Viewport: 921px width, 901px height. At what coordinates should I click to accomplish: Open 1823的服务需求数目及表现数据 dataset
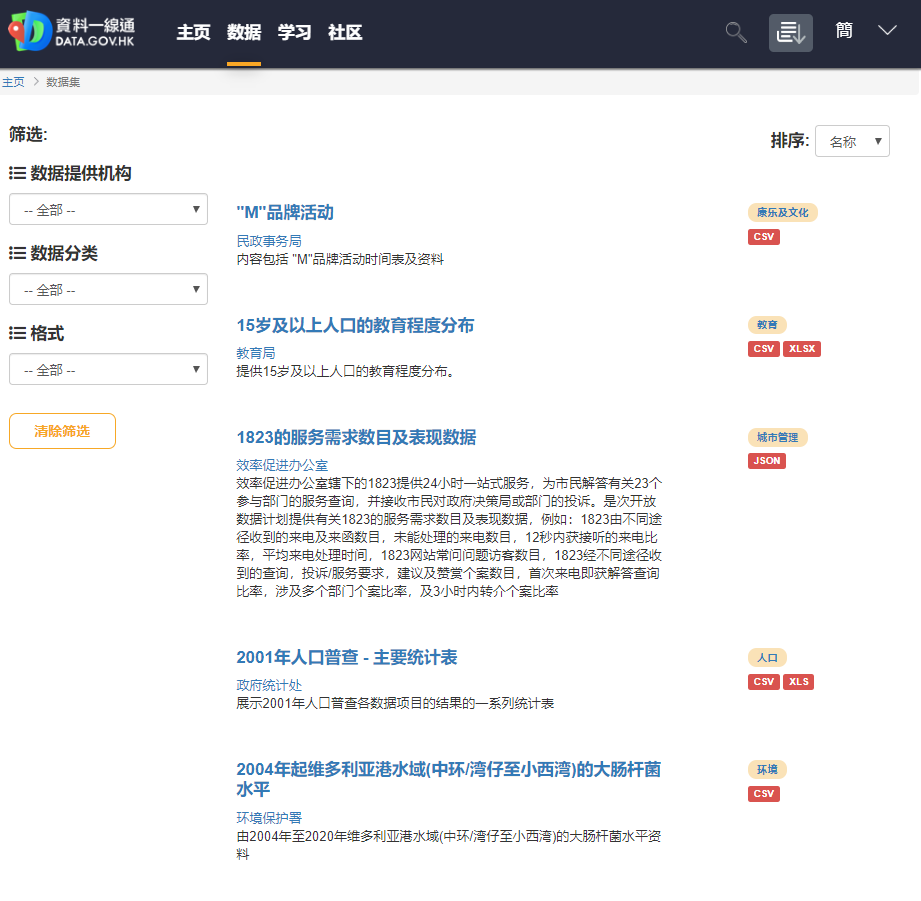(356, 438)
